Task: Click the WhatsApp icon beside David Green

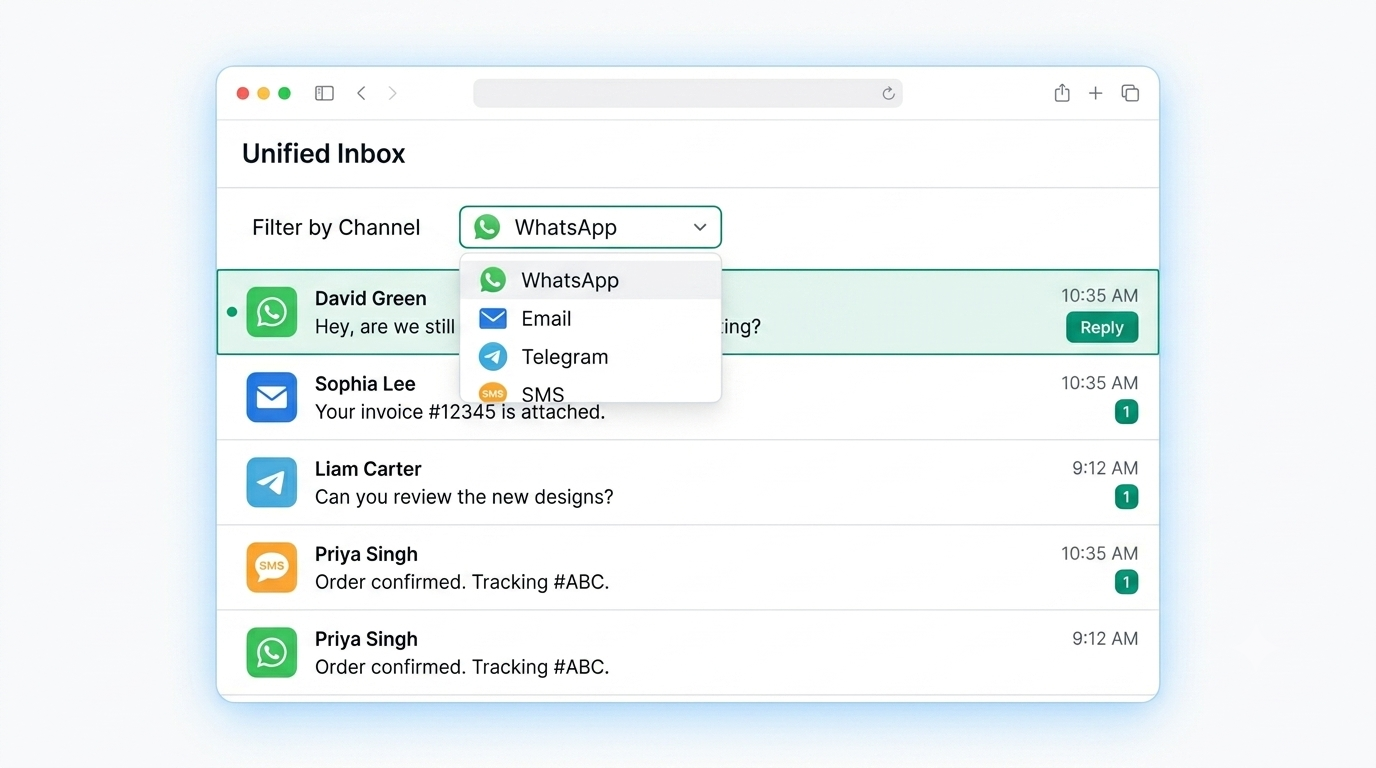Action: tap(272, 312)
